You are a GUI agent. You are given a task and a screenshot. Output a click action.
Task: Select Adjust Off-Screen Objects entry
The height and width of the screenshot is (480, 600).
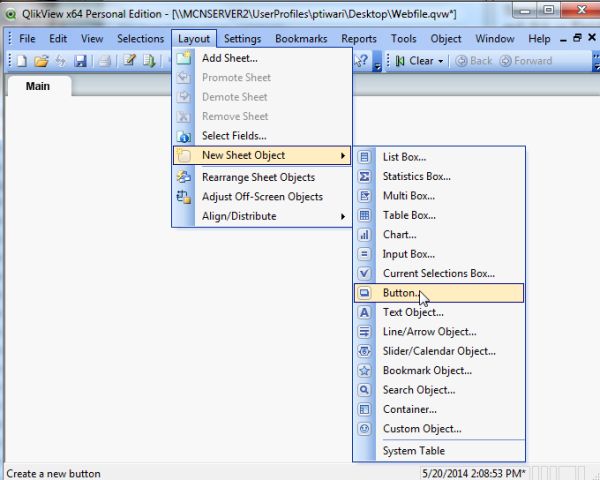[x=262, y=197]
